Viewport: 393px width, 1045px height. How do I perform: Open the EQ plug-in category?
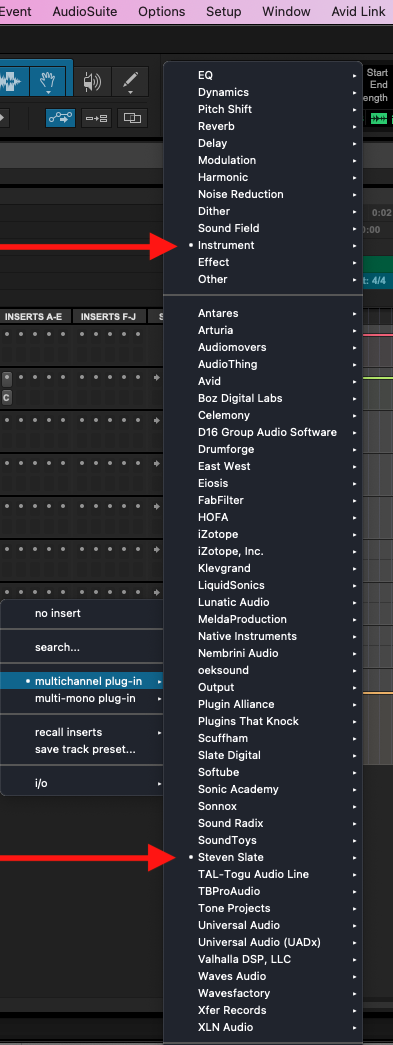(x=263, y=75)
